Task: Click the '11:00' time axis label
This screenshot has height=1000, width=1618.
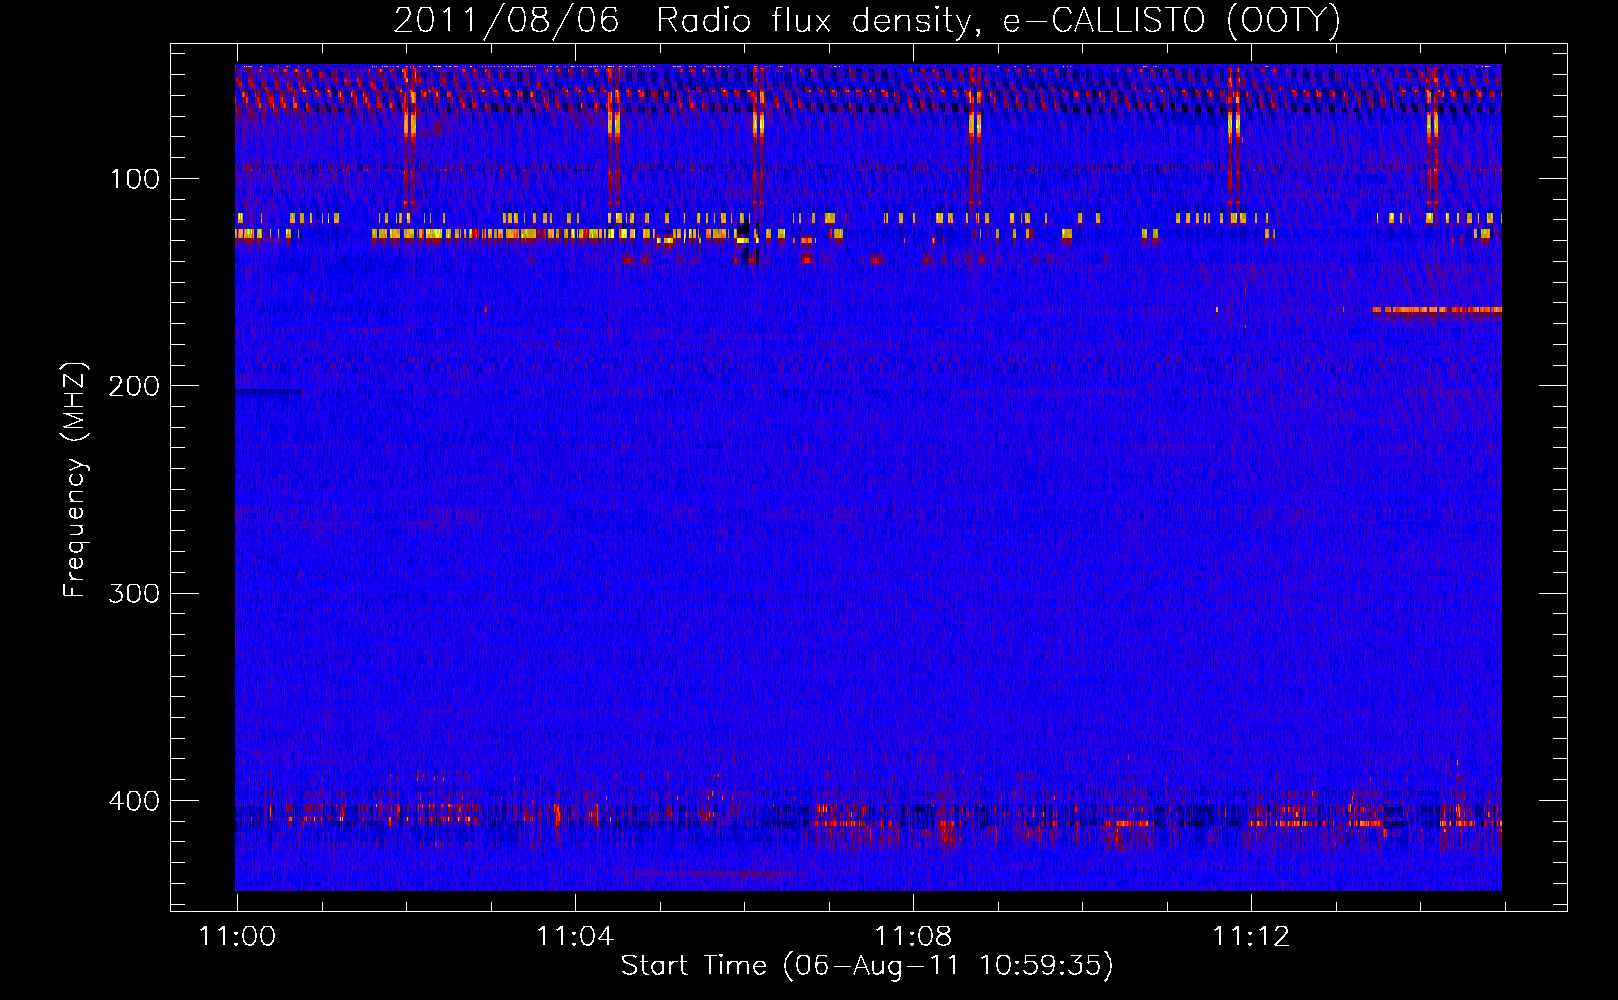Action: (x=237, y=936)
